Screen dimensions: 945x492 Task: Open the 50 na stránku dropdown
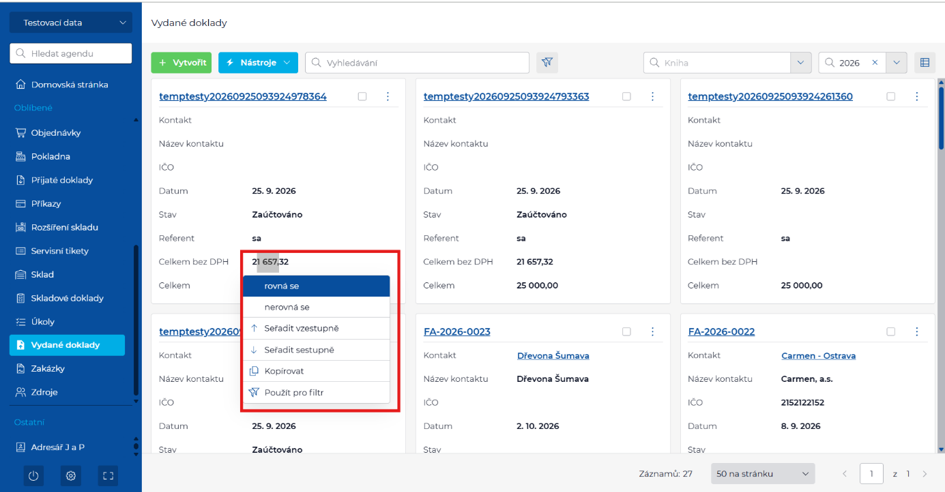point(763,474)
